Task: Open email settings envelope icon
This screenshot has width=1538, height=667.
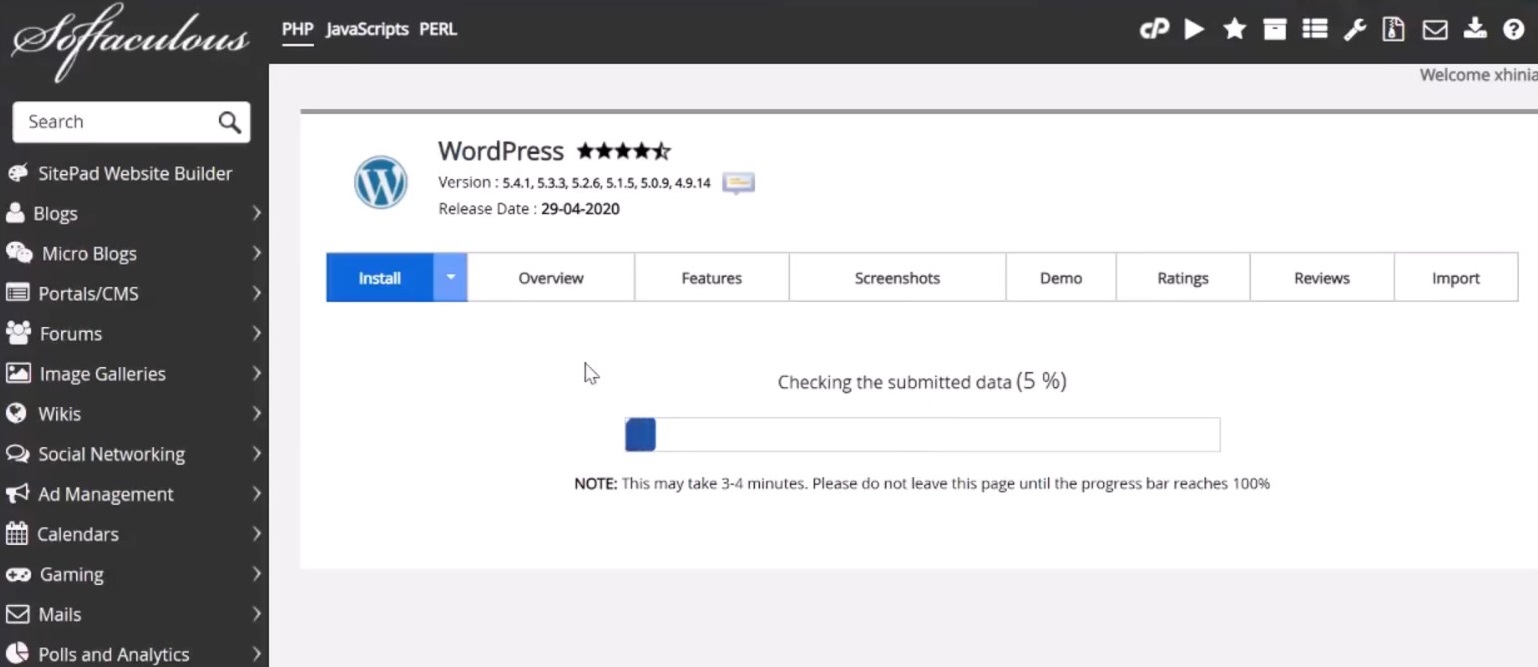Action: 1435,30
